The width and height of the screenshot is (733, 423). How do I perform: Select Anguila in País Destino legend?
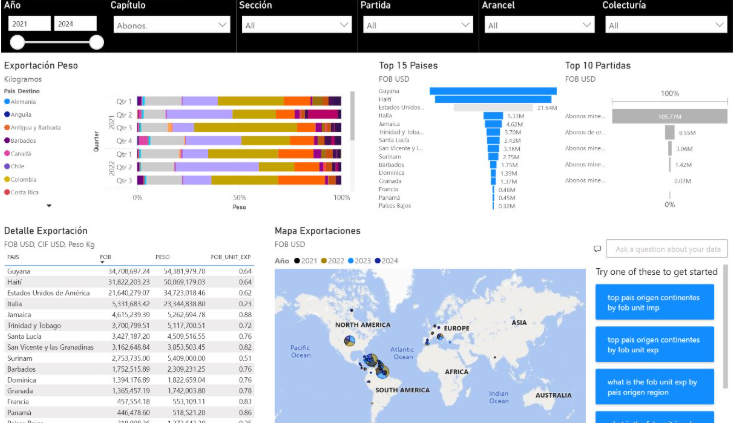click(x=18, y=115)
